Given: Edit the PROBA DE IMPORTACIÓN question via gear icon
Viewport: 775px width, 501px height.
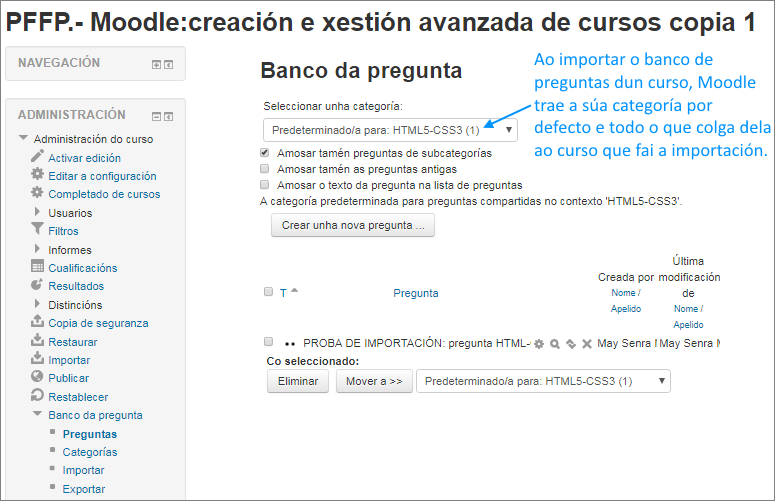Looking at the screenshot, I should (x=539, y=344).
